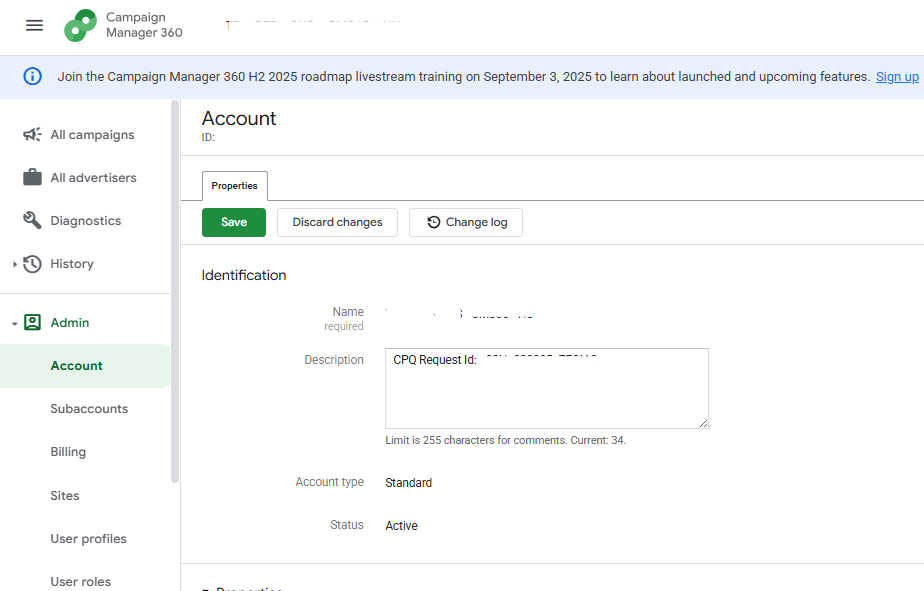Click the clock icon on Change log button
924x591 pixels.
(x=432, y=222)
